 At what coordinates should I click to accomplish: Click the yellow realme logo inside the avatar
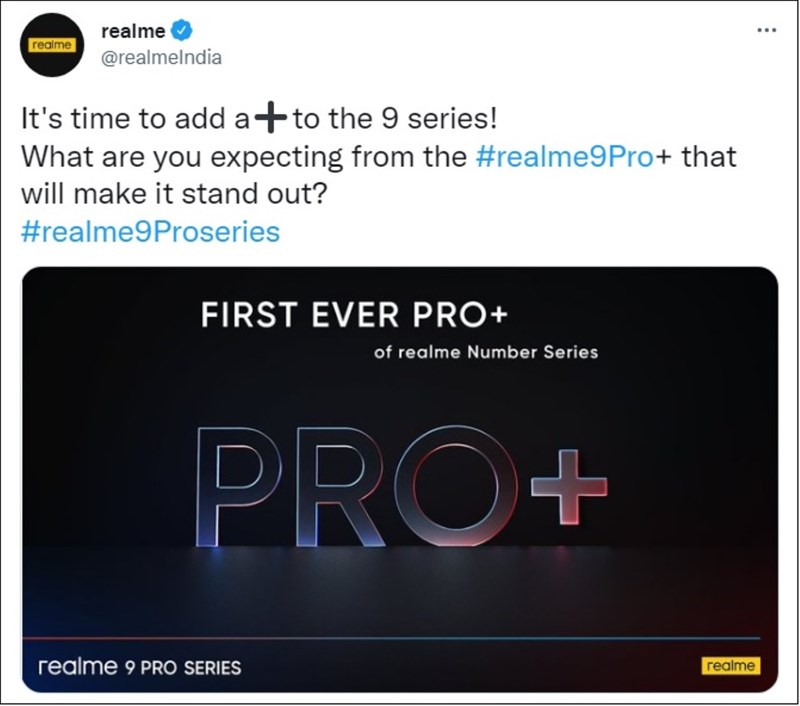click(x=50, y=44)
